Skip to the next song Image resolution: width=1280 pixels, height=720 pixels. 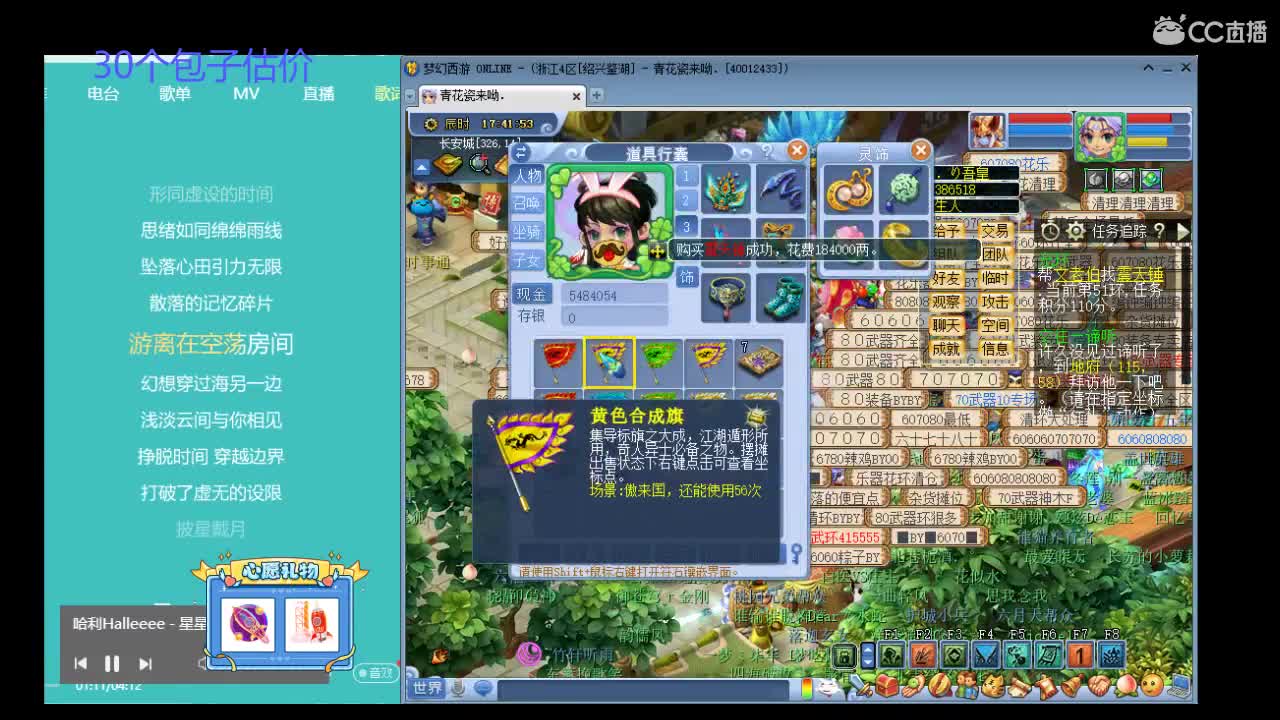click(145, 663)
